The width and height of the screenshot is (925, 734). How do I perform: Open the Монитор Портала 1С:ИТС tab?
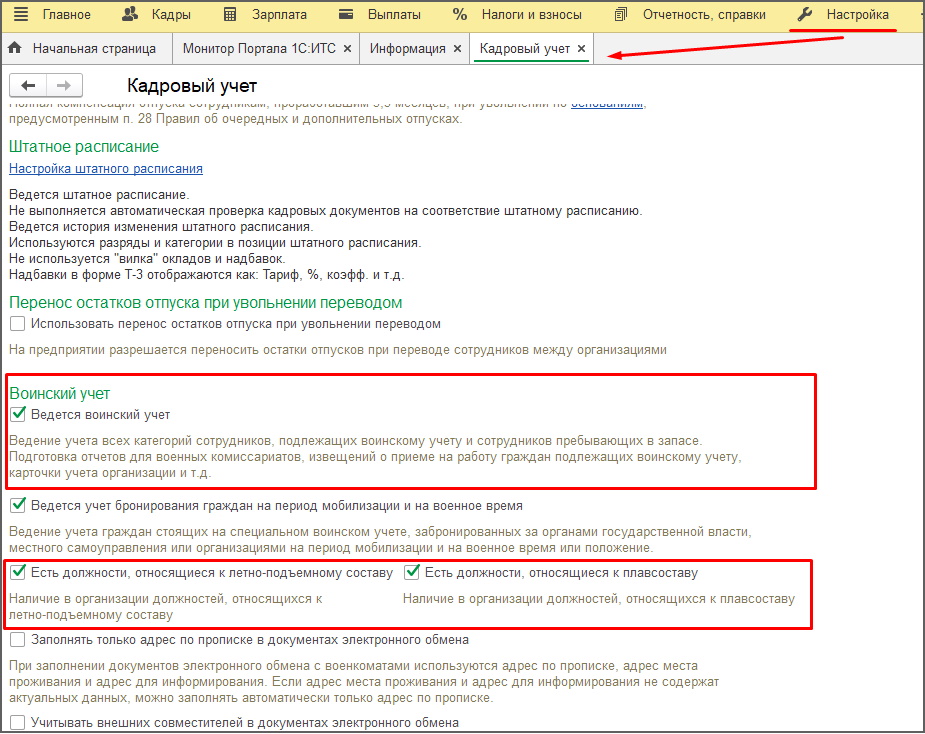pos(260,48)
